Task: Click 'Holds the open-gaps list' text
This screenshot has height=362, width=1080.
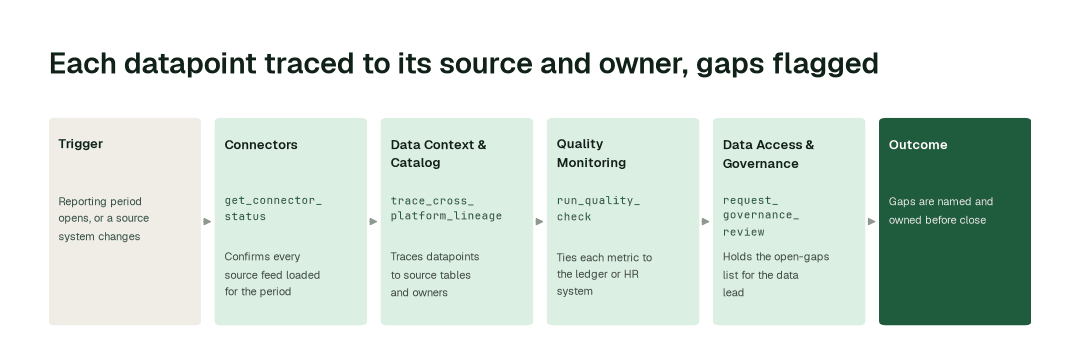Action: coord(776,275)
